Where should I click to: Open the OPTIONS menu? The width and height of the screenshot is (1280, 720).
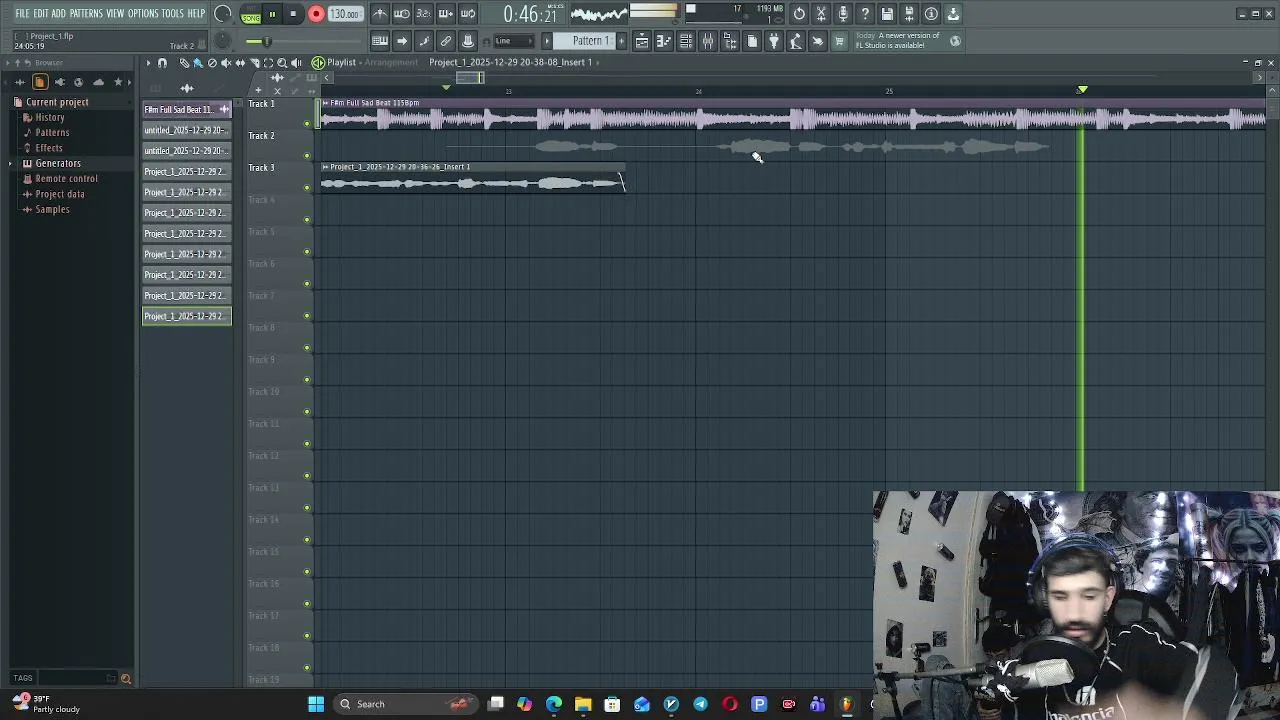point(143,14)
